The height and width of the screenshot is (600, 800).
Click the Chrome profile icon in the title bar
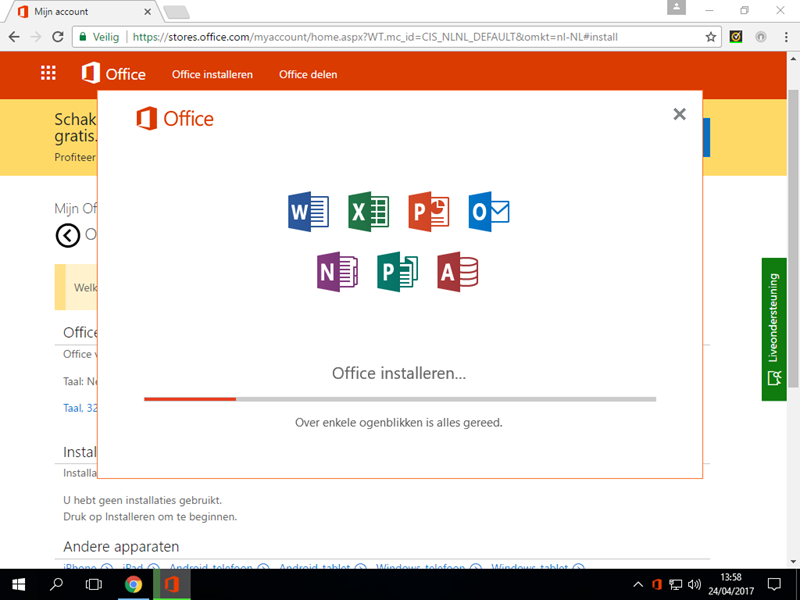pyautogui.click(x=677, y=8)
